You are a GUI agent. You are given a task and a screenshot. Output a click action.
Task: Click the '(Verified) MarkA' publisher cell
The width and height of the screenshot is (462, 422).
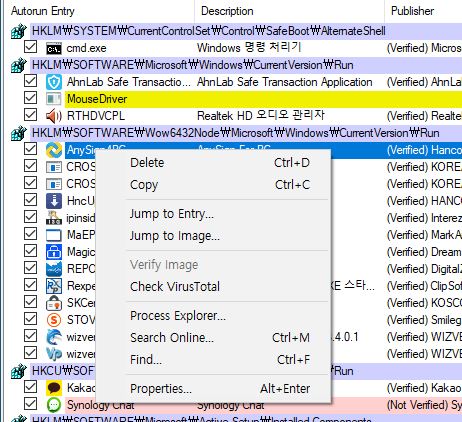point(424,235)
